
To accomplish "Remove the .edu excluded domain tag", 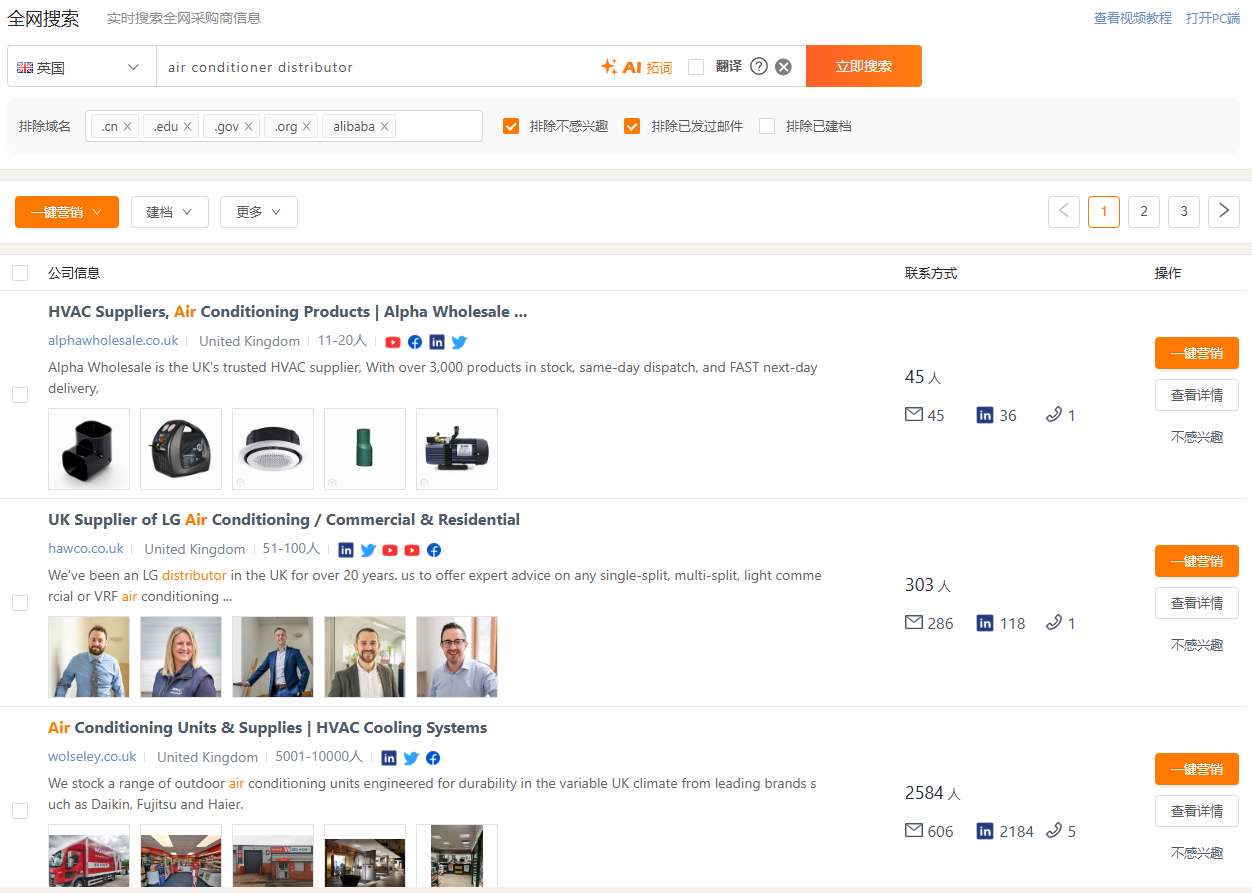I will pos(187,126).
